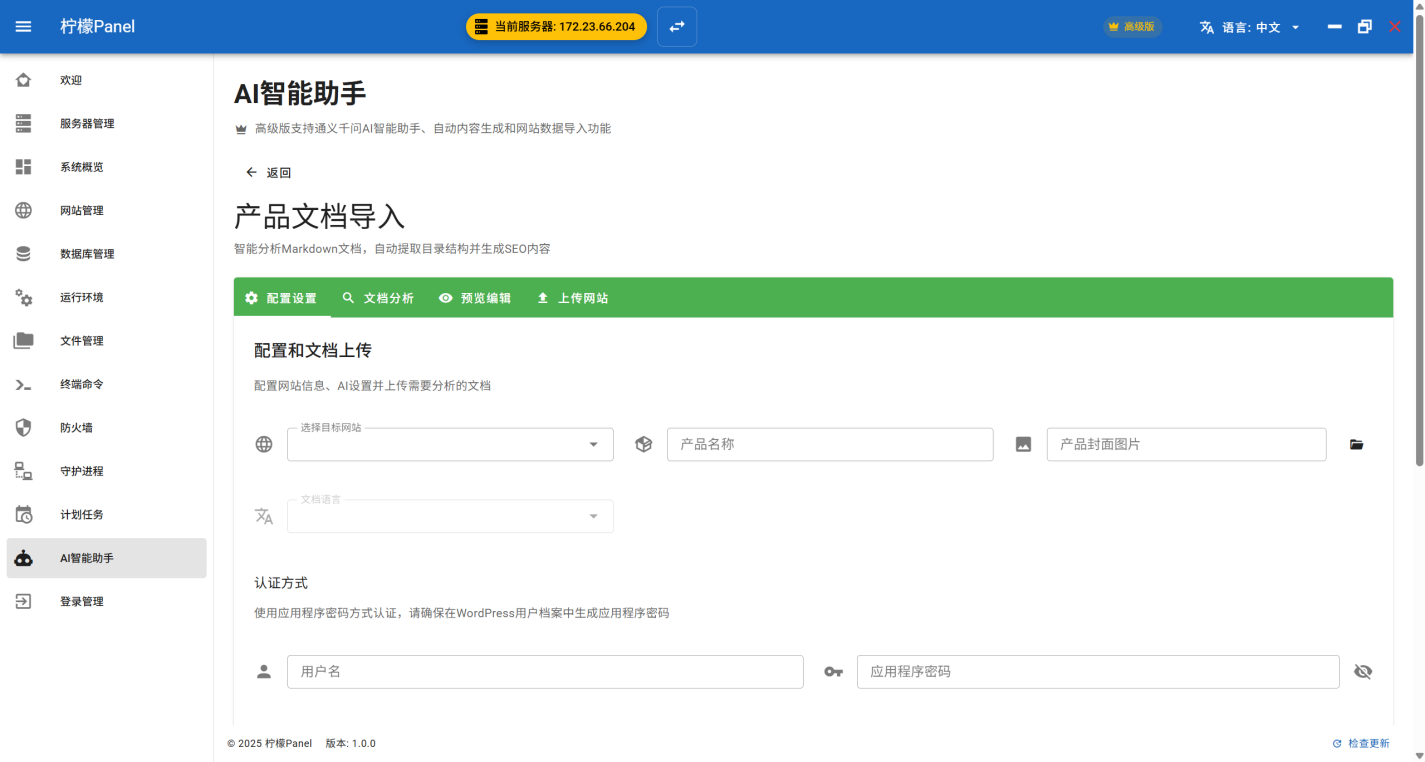Click the switch server arrows icon
Viewport: 1425px width, 762px height.
677,27
